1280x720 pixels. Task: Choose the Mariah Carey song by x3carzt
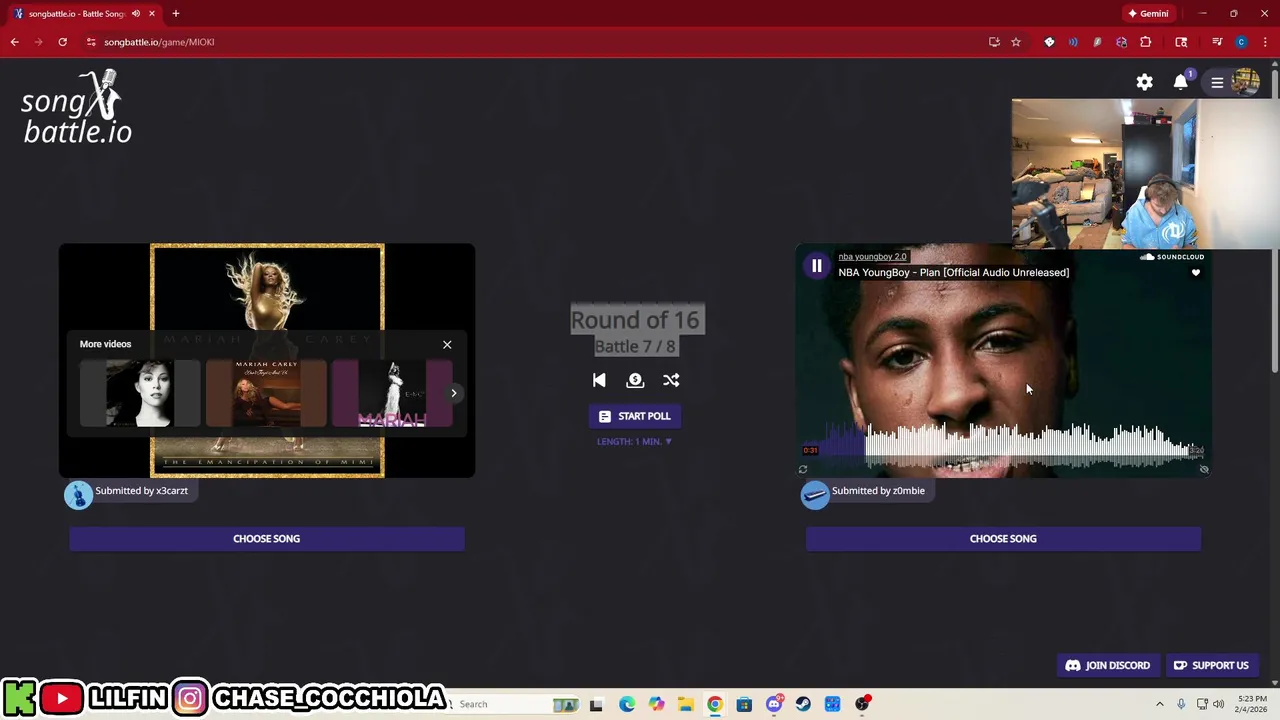267,539
